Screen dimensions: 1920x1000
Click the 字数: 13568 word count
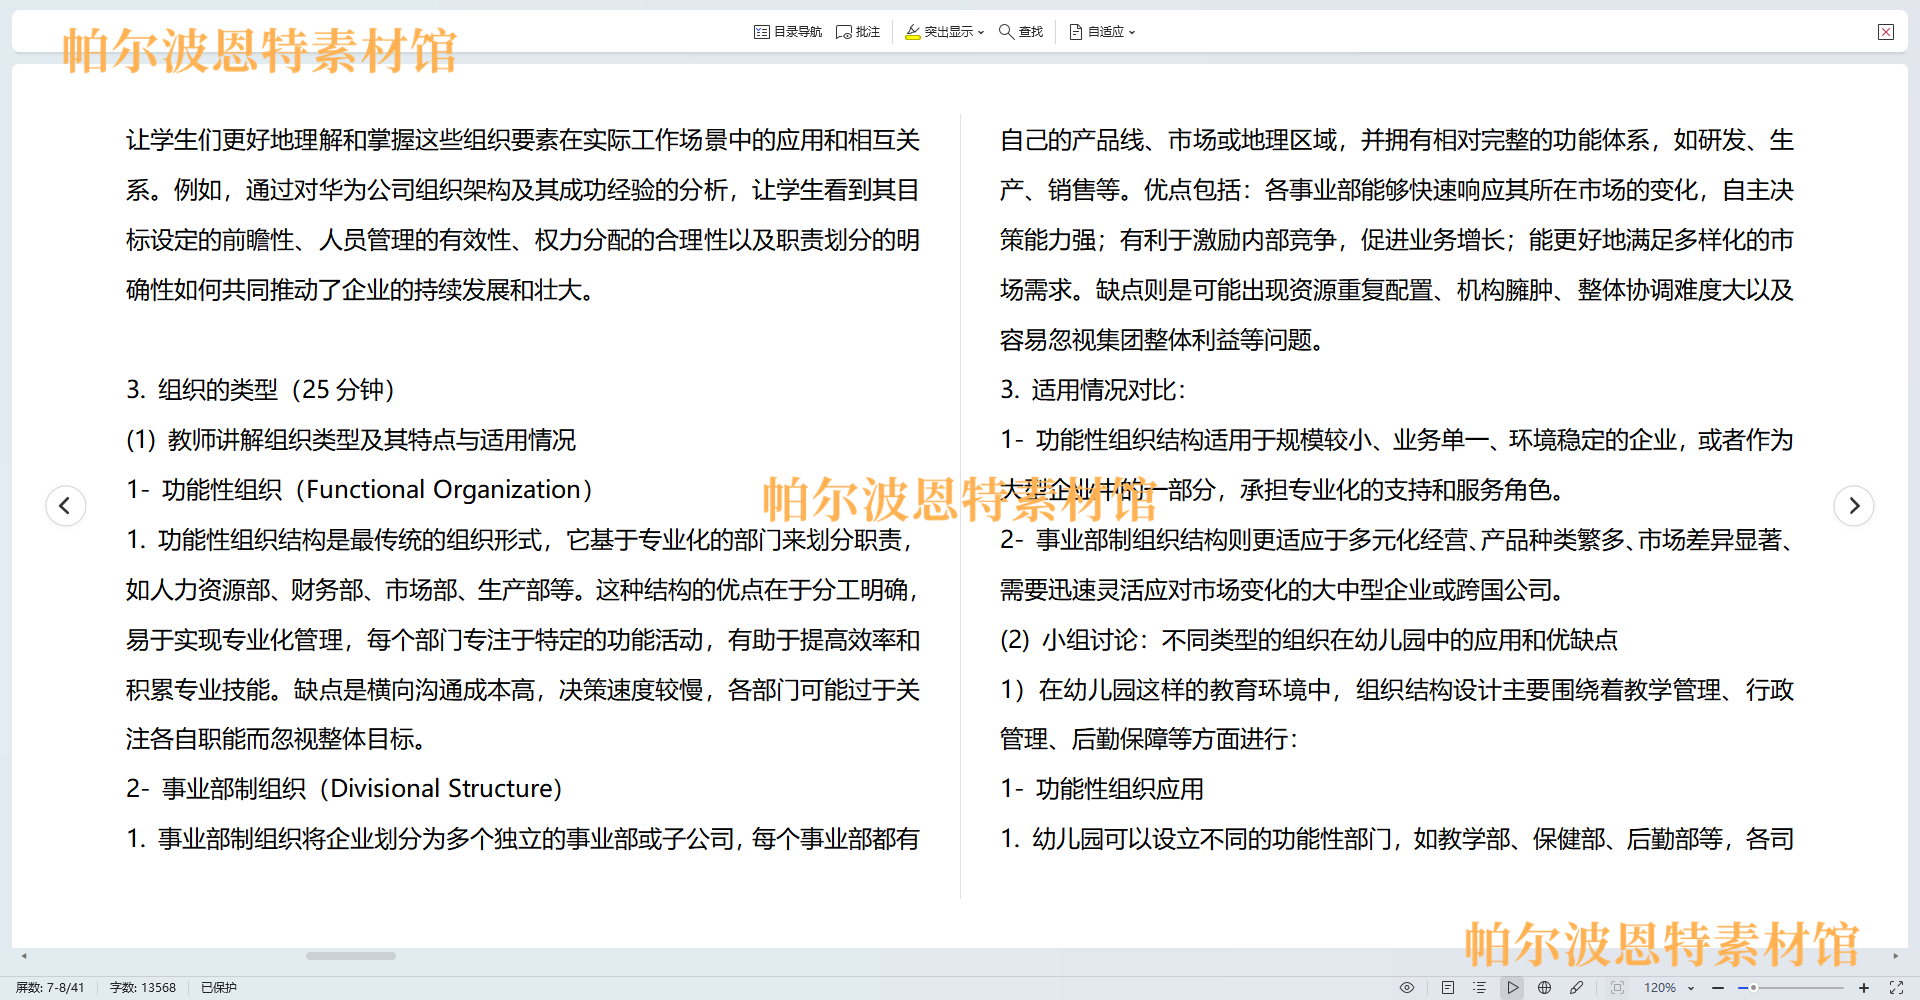[143, 987]
